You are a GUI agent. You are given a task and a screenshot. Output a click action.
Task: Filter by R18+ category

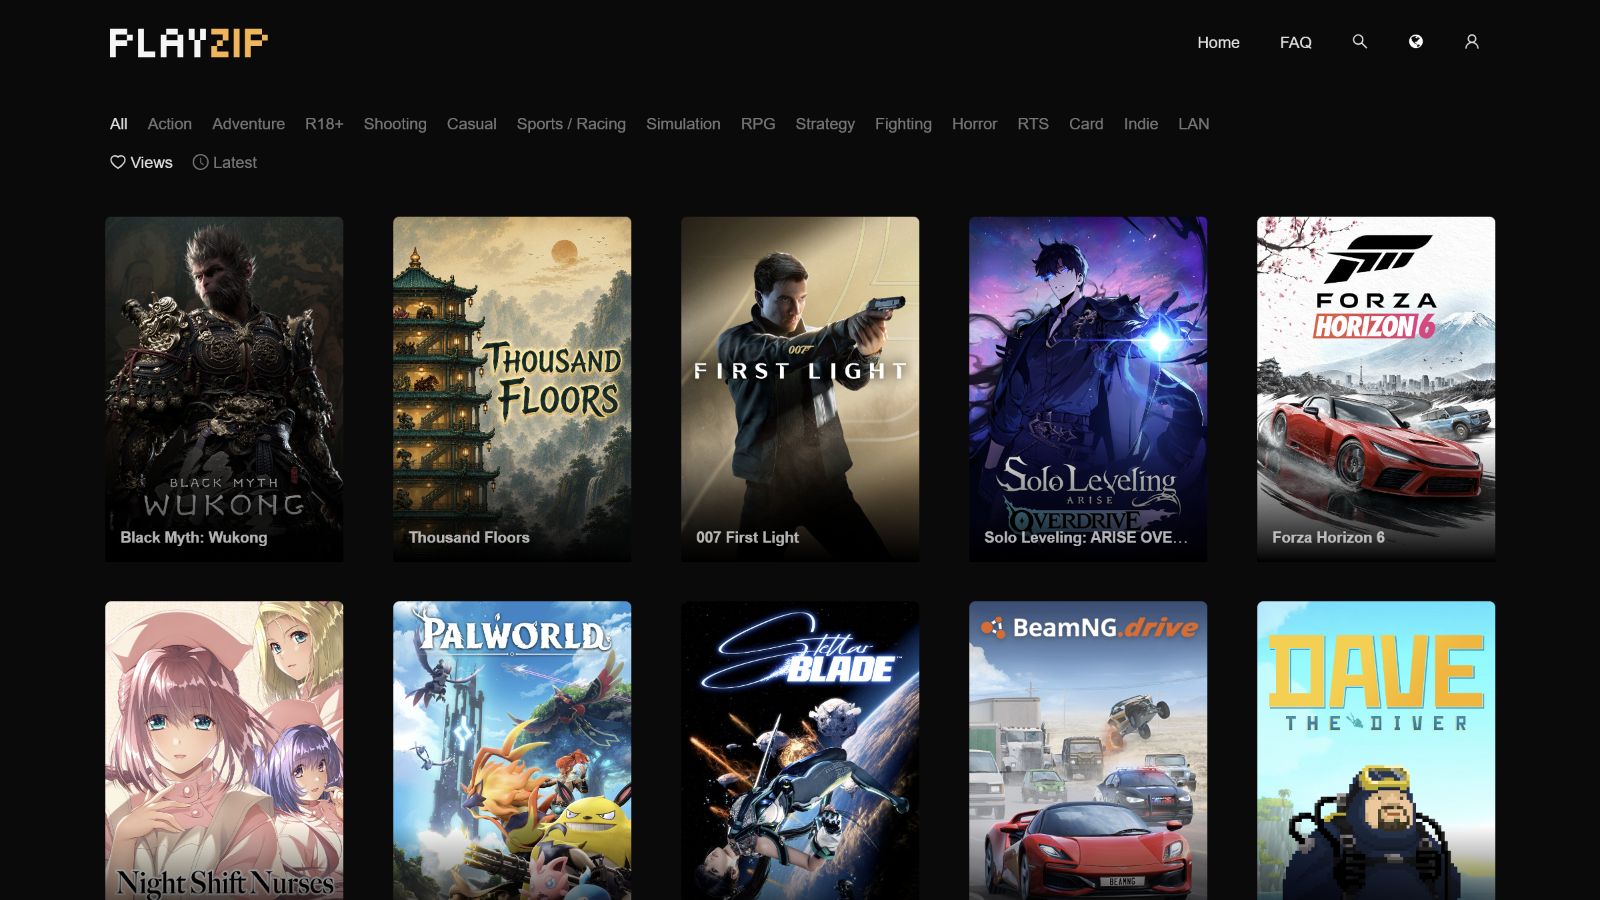324,124
